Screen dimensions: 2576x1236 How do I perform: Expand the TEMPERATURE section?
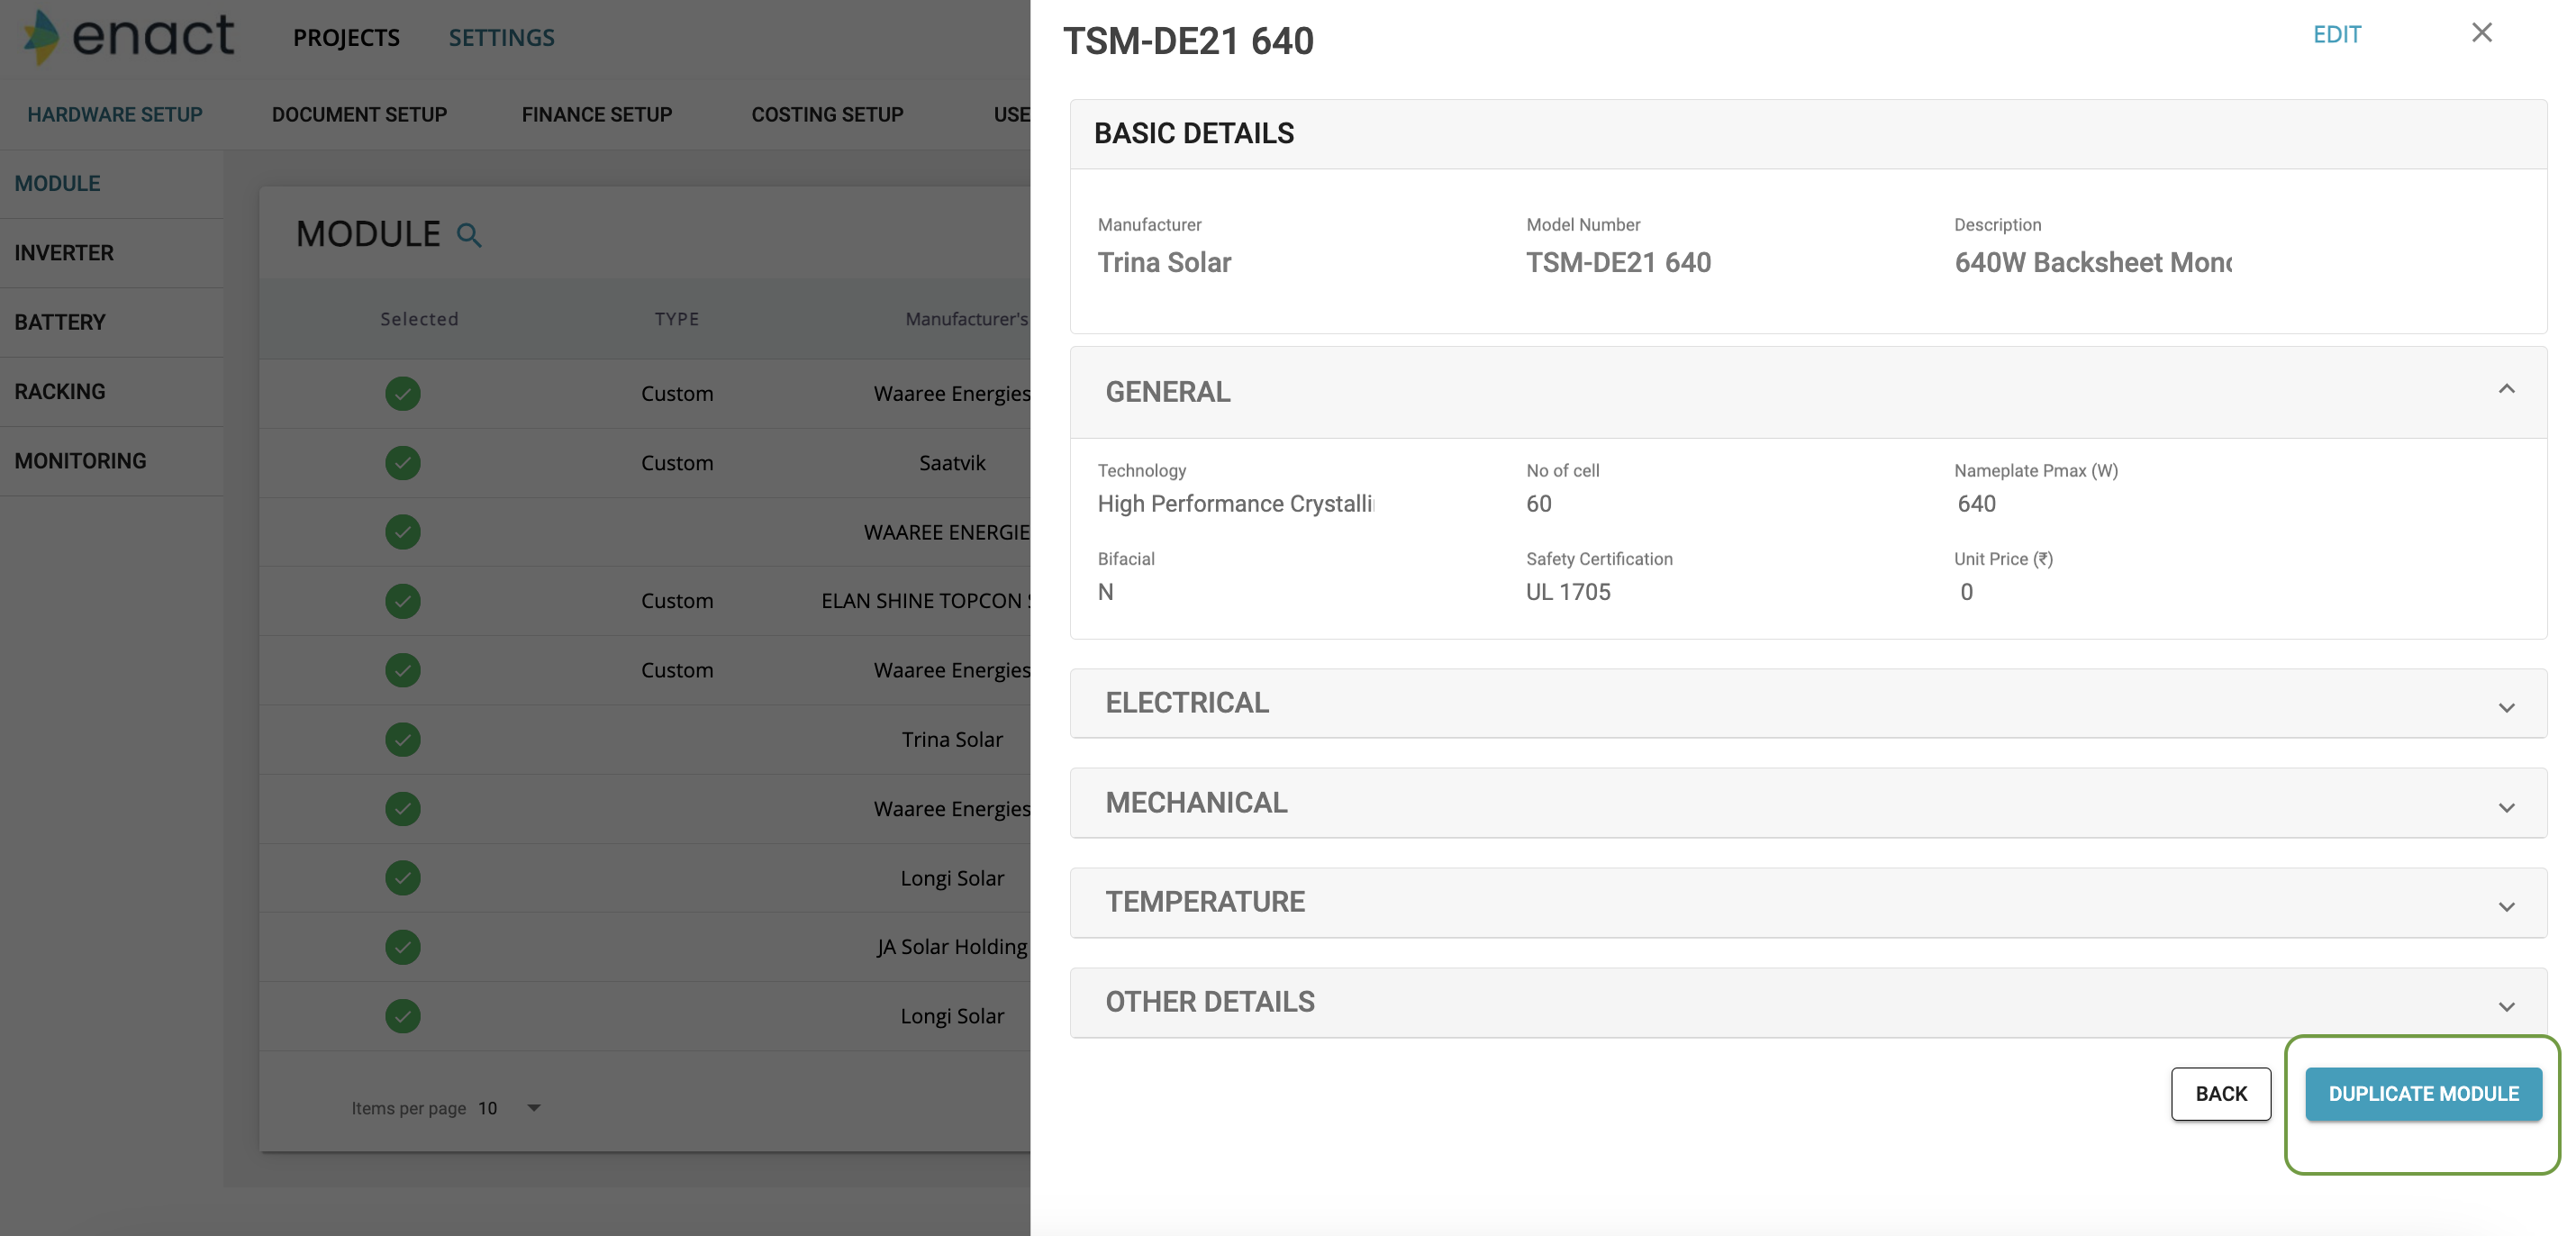(2505, 905)
